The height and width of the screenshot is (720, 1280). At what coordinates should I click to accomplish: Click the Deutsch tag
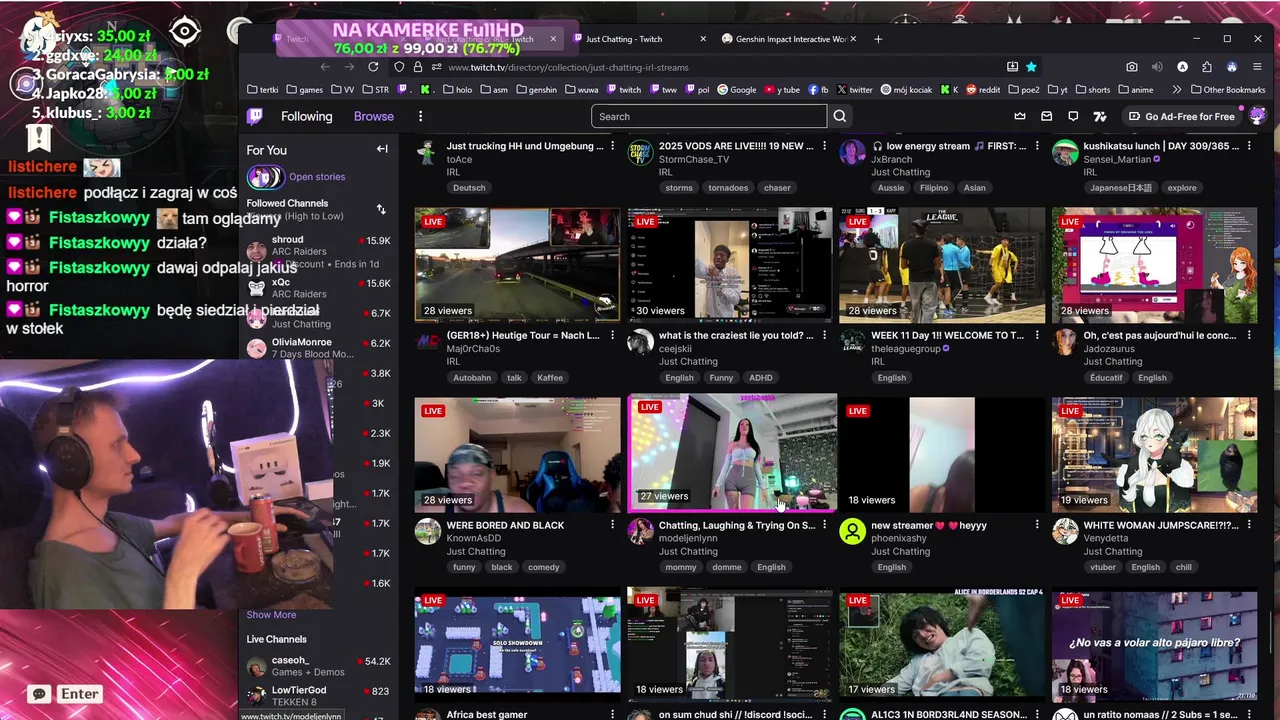[x=469, y=188]
